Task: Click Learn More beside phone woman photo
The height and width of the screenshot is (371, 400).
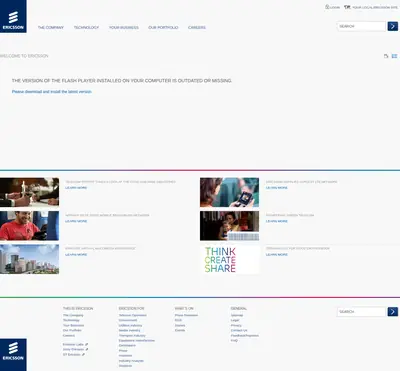Action: pyautogui.click(x=277, y=188)
